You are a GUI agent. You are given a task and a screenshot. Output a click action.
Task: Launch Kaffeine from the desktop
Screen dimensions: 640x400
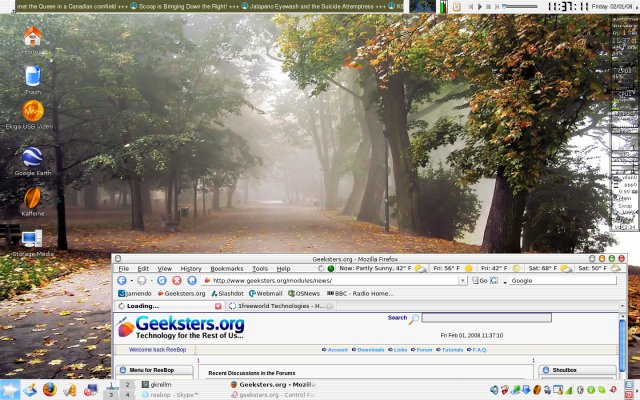33,197
